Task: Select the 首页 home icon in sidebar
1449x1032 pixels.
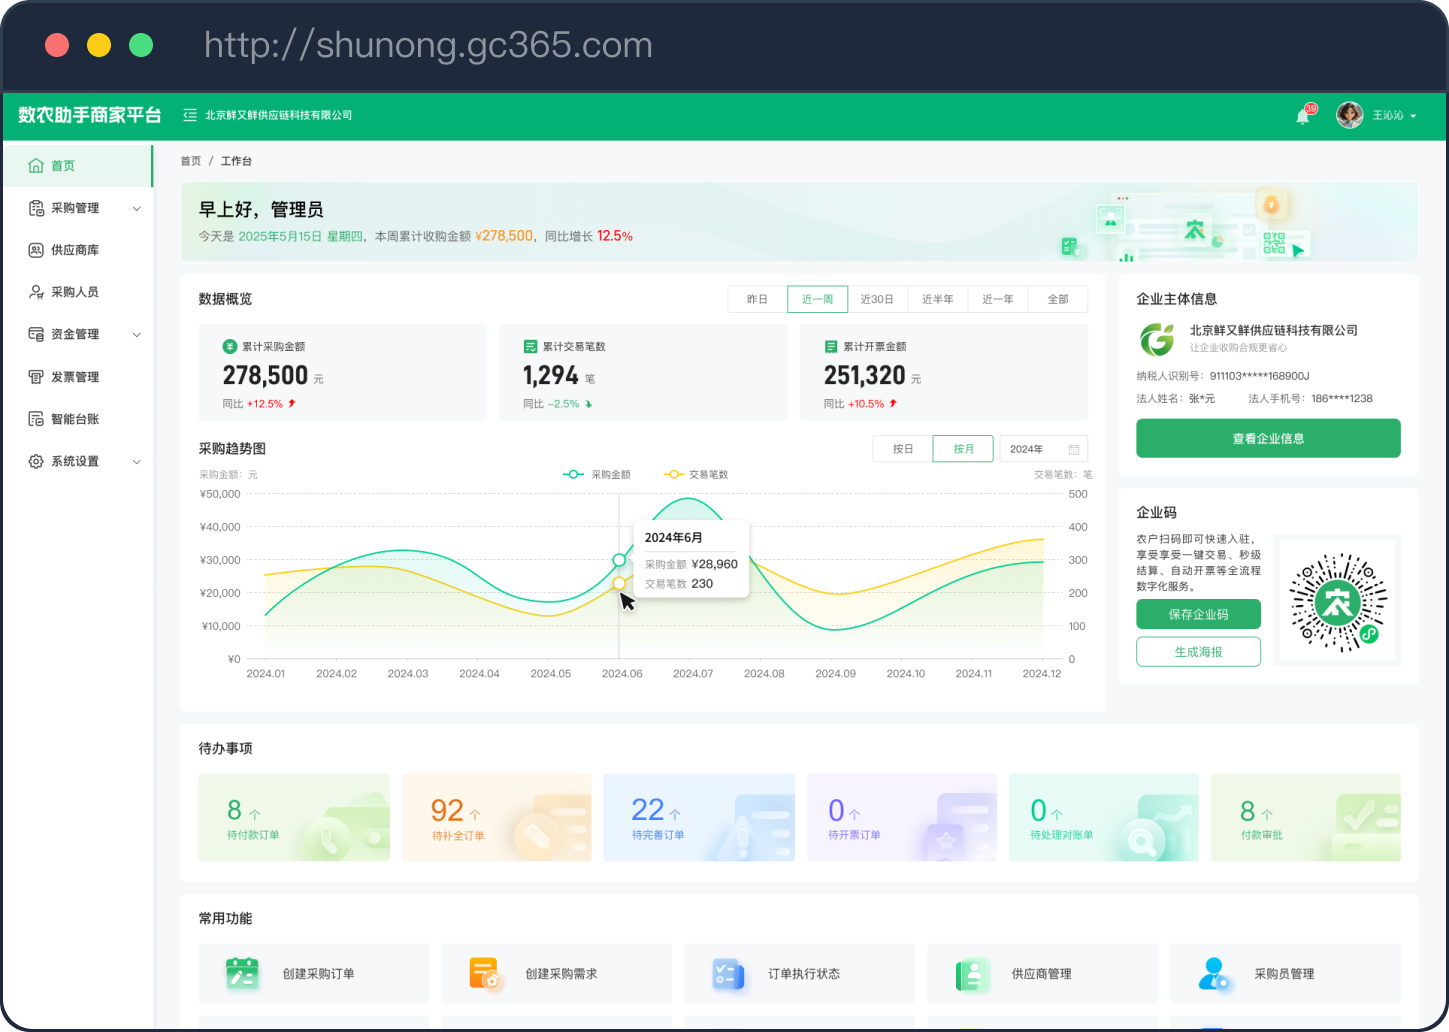Action: click(36, 165)
